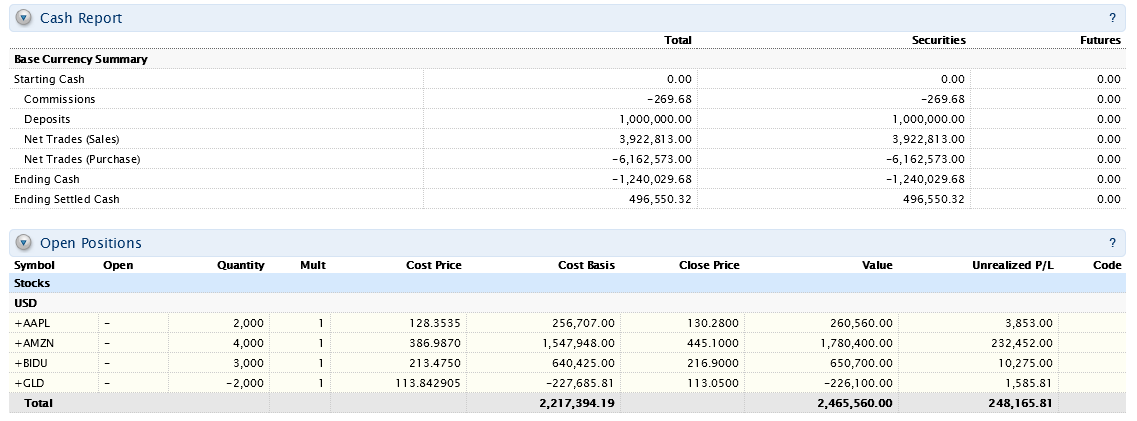Select the Ending Settled Cash row label
This screenshot has height=421, width=1137.
66,199
